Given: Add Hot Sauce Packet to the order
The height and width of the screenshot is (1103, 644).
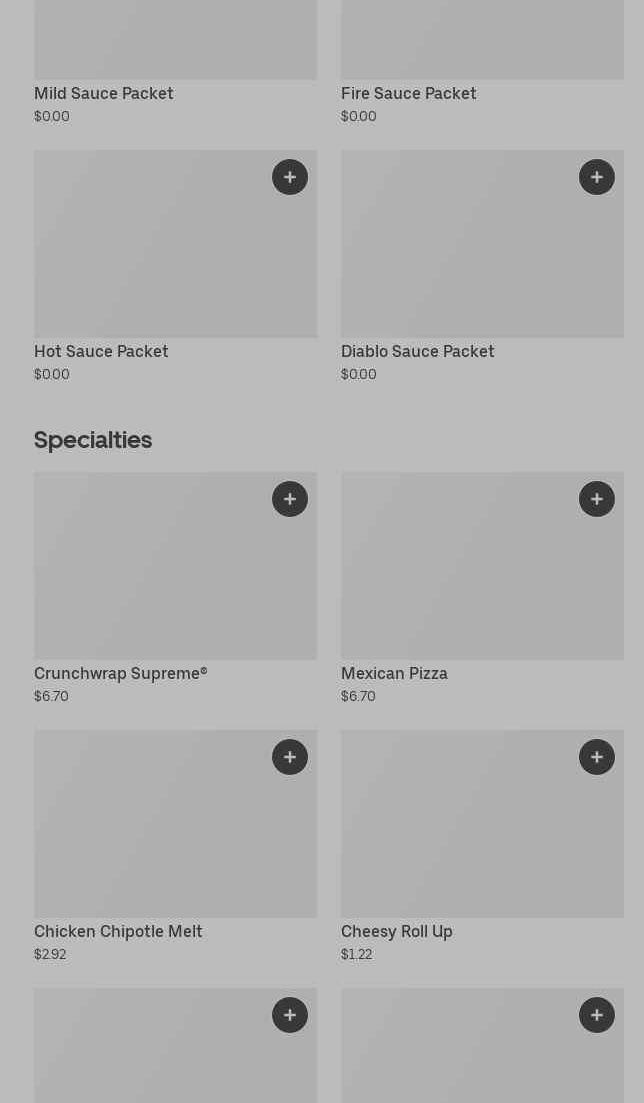Looking at the screenshot, I should [x=290, y=177].
